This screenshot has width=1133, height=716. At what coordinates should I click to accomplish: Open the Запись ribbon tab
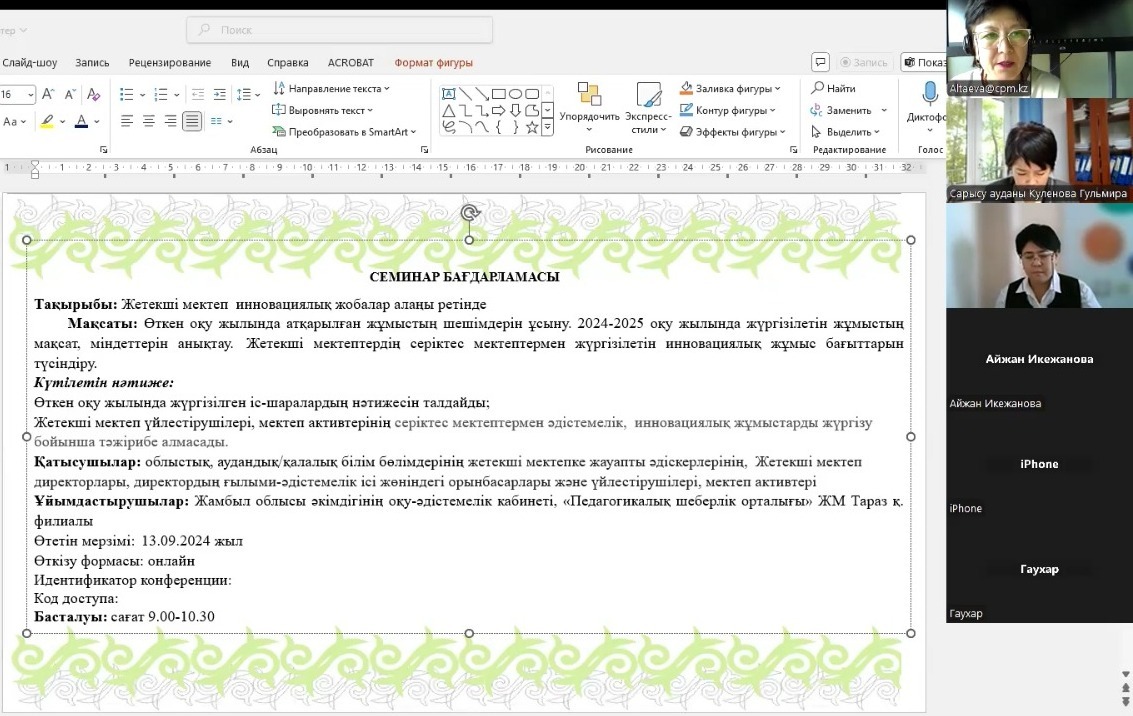[x=92, y=63]
